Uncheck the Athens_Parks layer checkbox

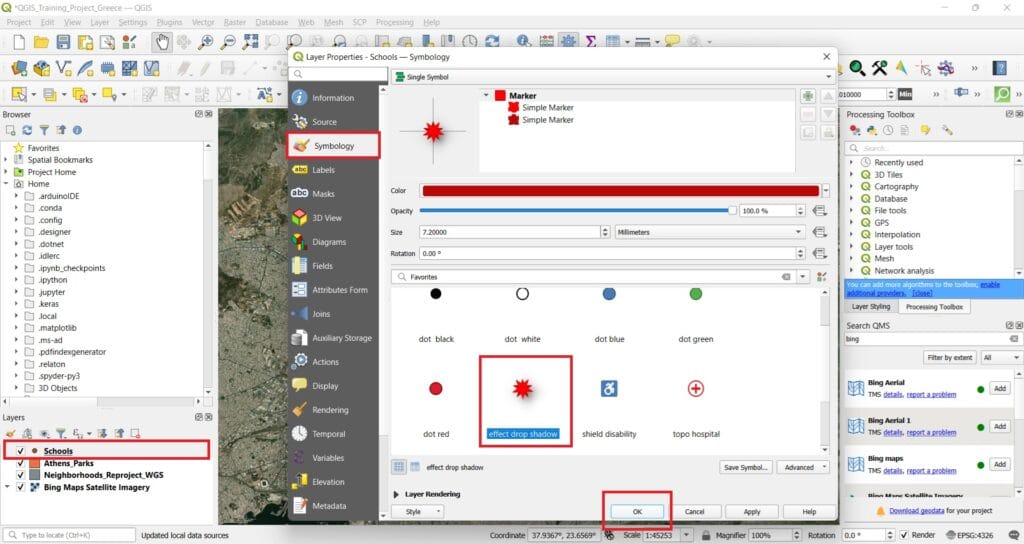[20, 463]
